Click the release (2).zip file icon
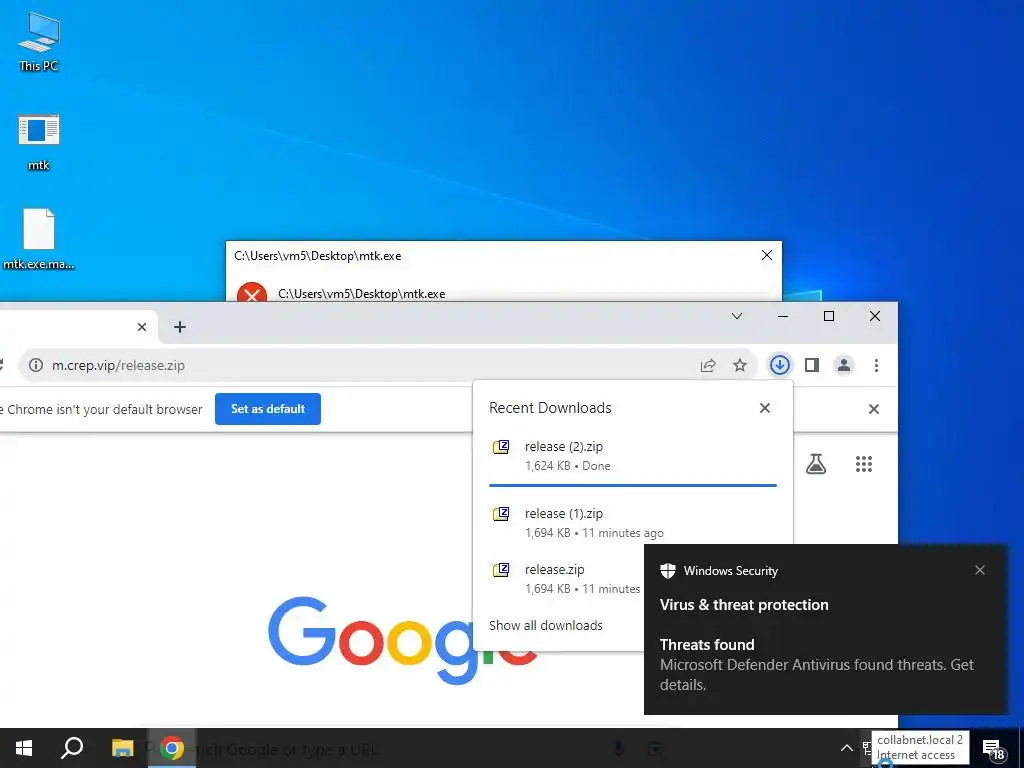 coord(501,447)
